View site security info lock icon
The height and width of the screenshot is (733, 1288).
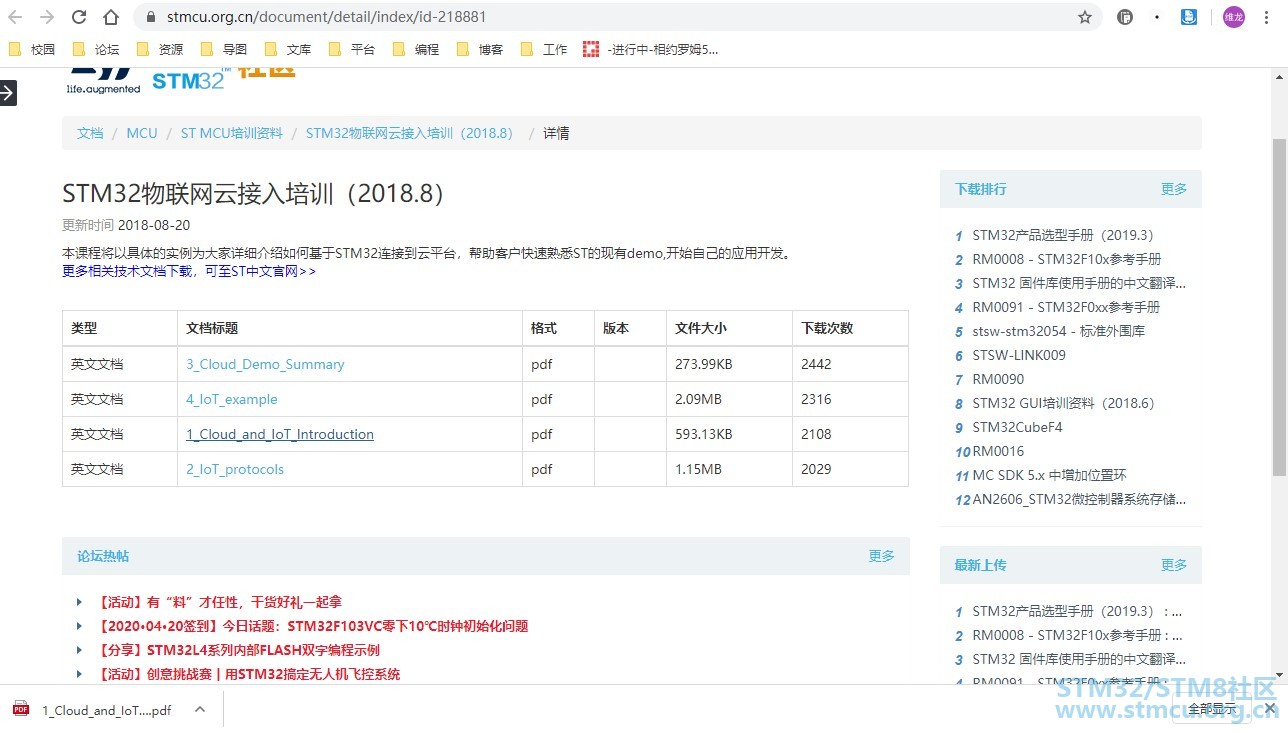tap(151, 17)
